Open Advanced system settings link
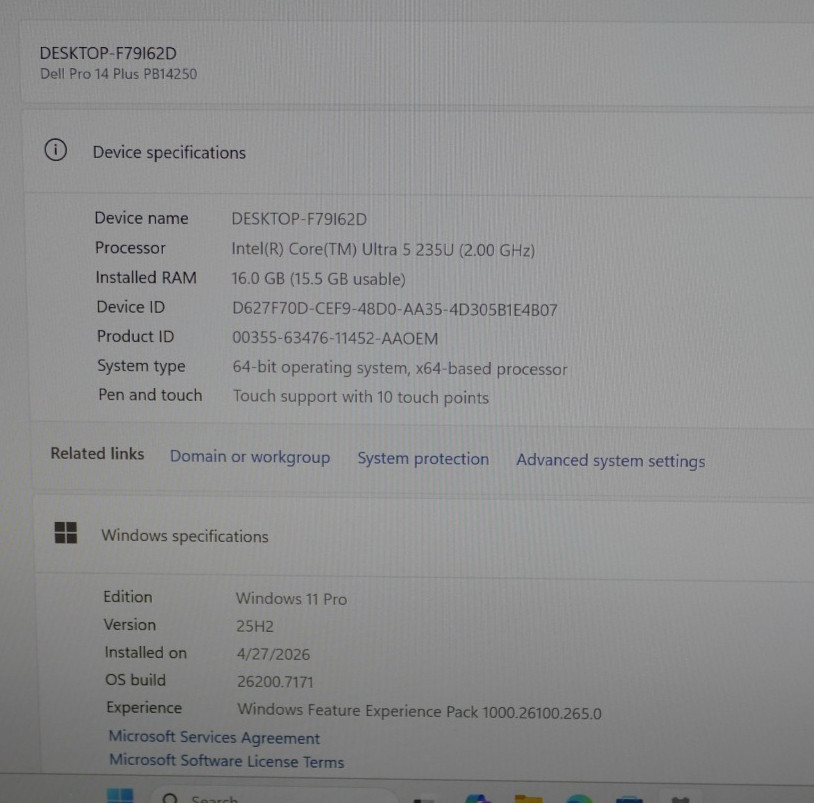This screenshot has width=814, height=803. click(610, 461)
